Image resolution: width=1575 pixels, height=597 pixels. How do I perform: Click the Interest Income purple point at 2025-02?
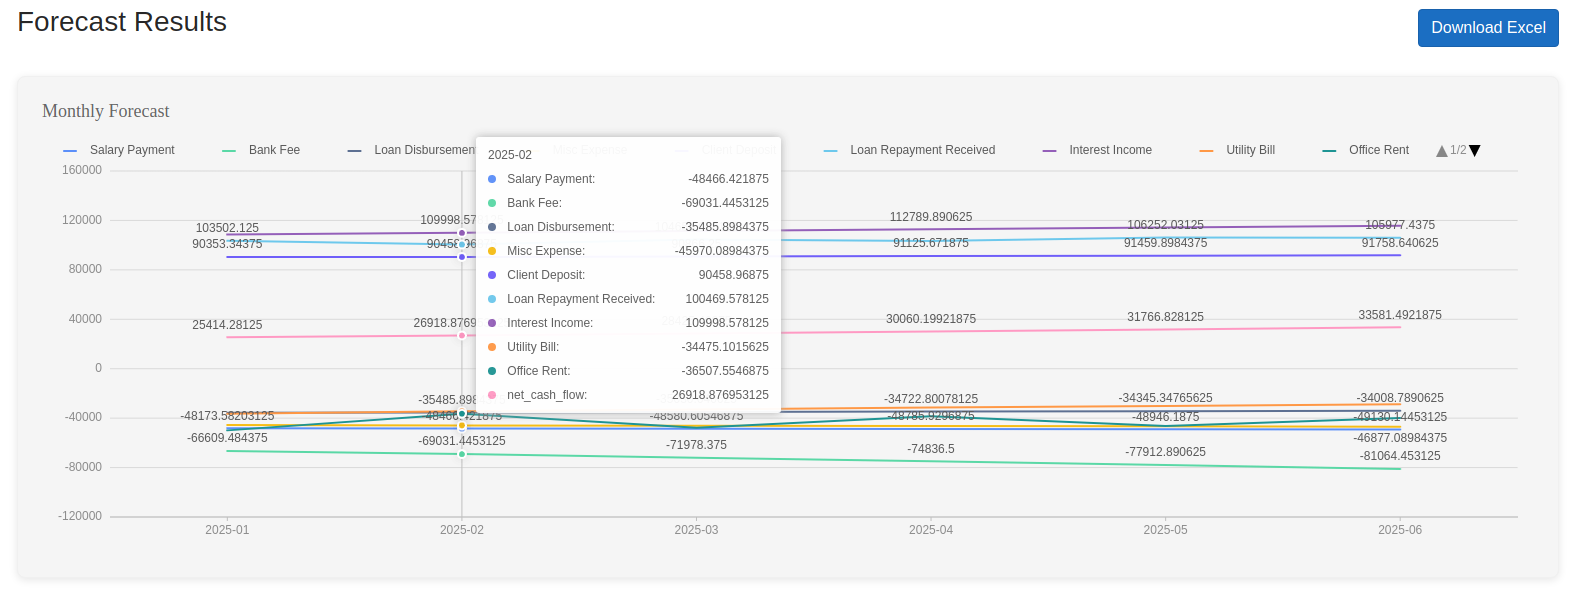point(462,233)
